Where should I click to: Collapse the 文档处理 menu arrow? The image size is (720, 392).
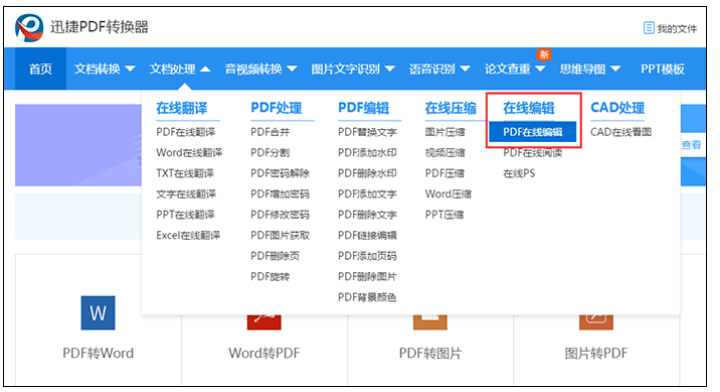click(205, 69)
